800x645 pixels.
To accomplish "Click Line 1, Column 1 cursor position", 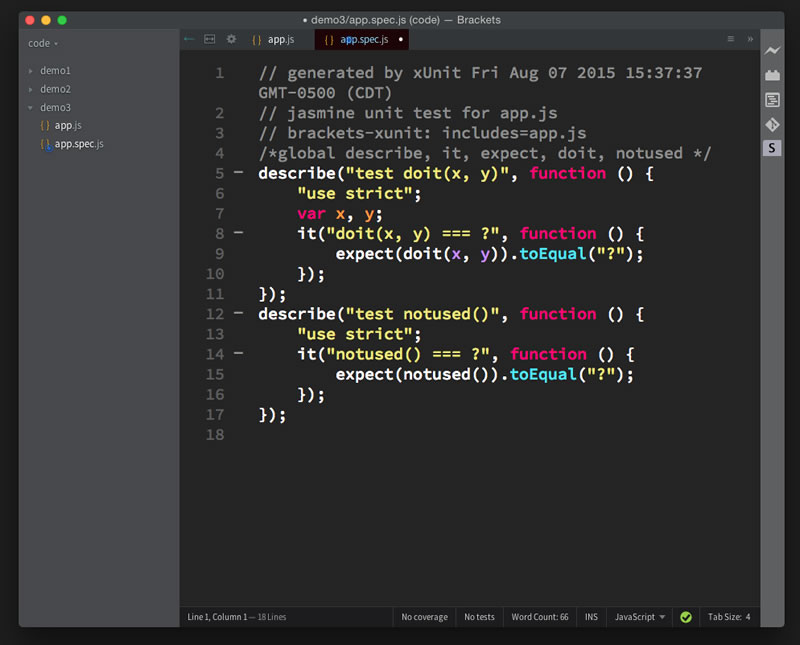I will 217,617.
